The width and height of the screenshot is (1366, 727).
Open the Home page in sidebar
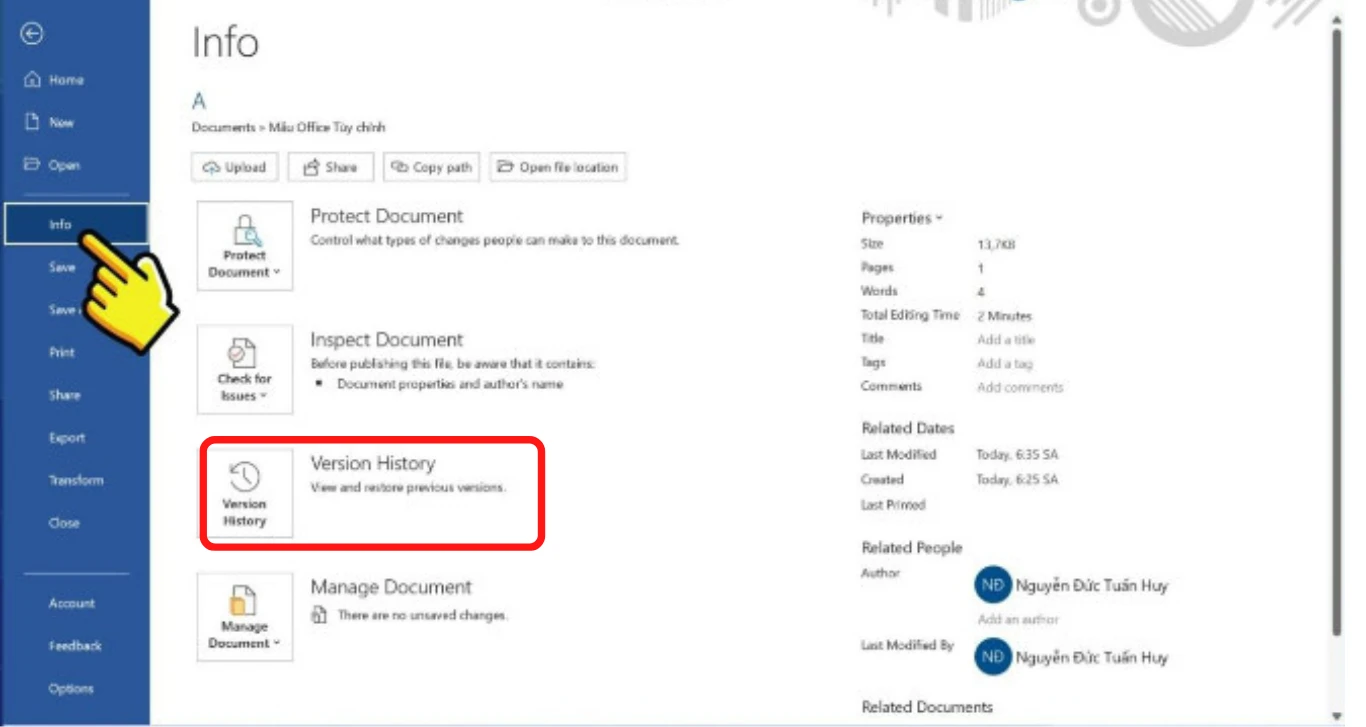tap(75, 80)
